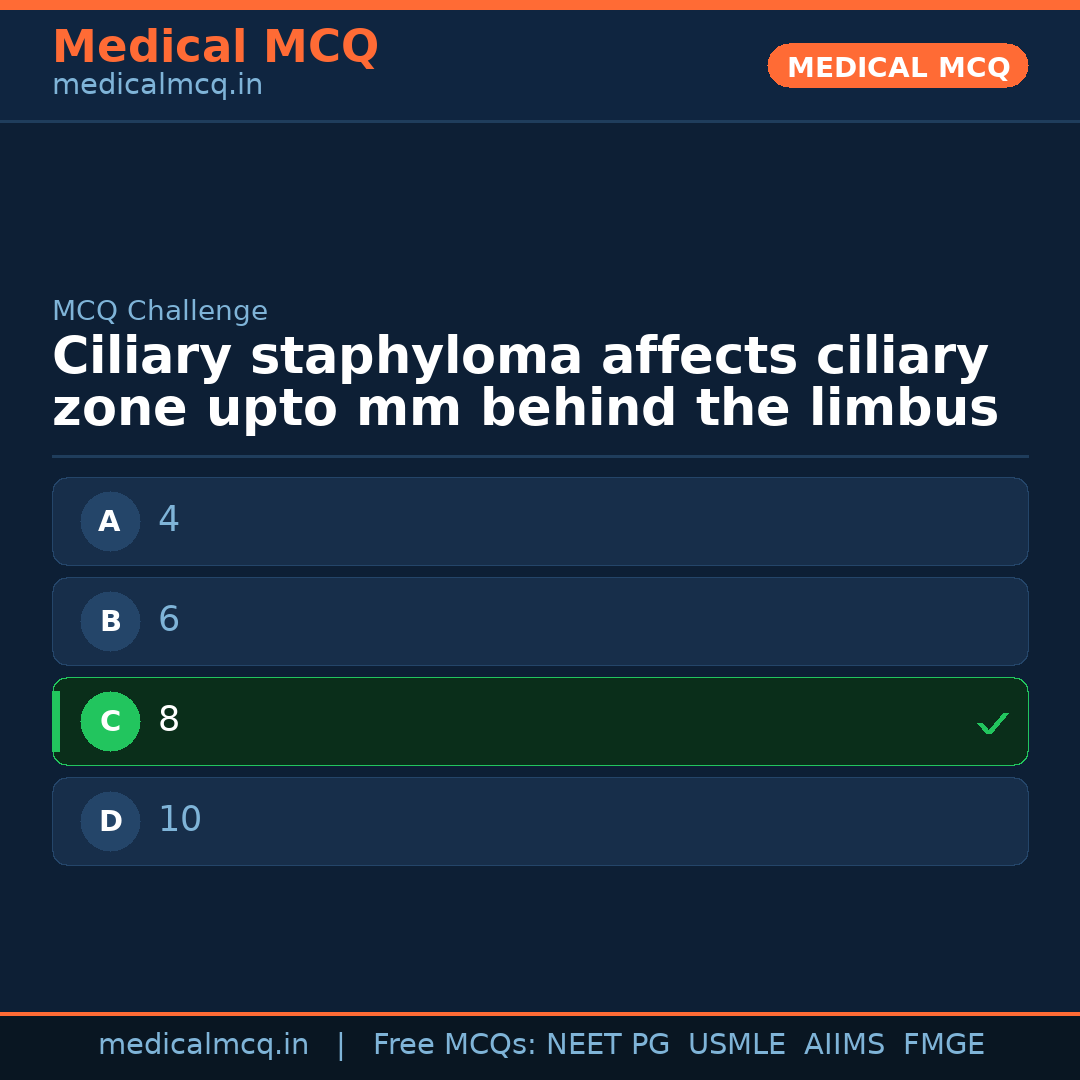
Task: Choose the answer value 6
Action: click(x=169, y=620)
